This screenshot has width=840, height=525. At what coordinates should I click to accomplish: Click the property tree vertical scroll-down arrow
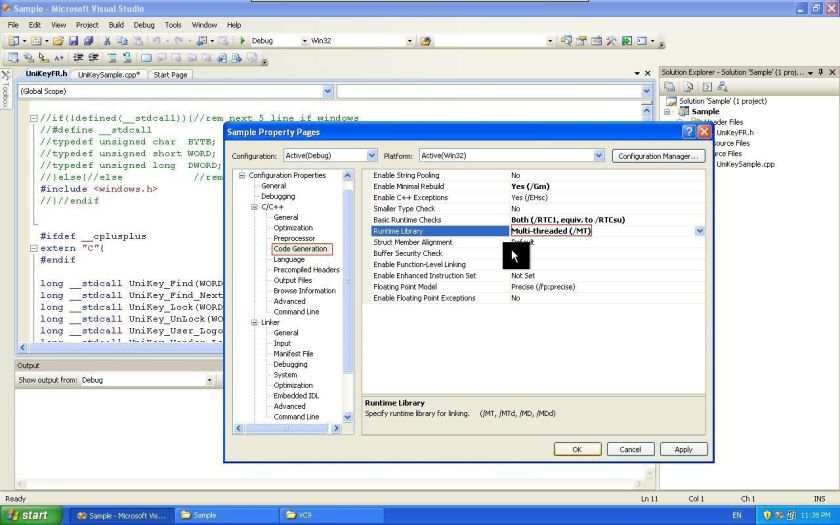(347, 417)
